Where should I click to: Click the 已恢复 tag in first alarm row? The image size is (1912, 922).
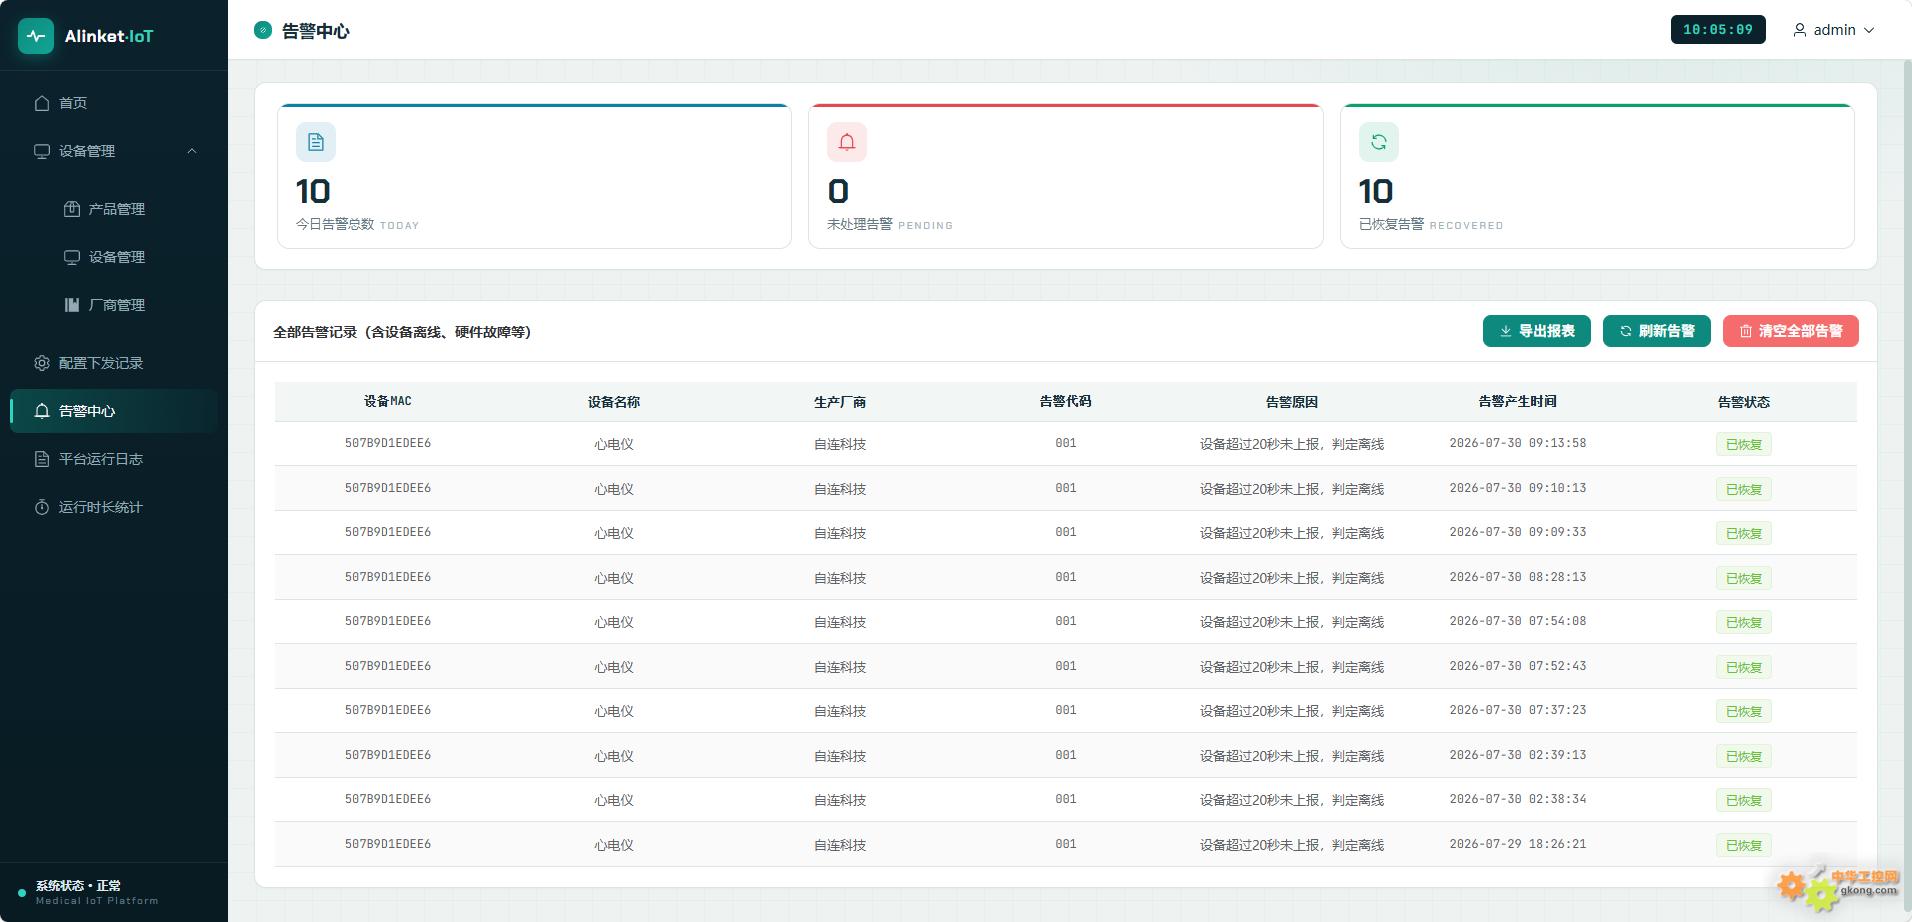click(x=1744, y=444)
